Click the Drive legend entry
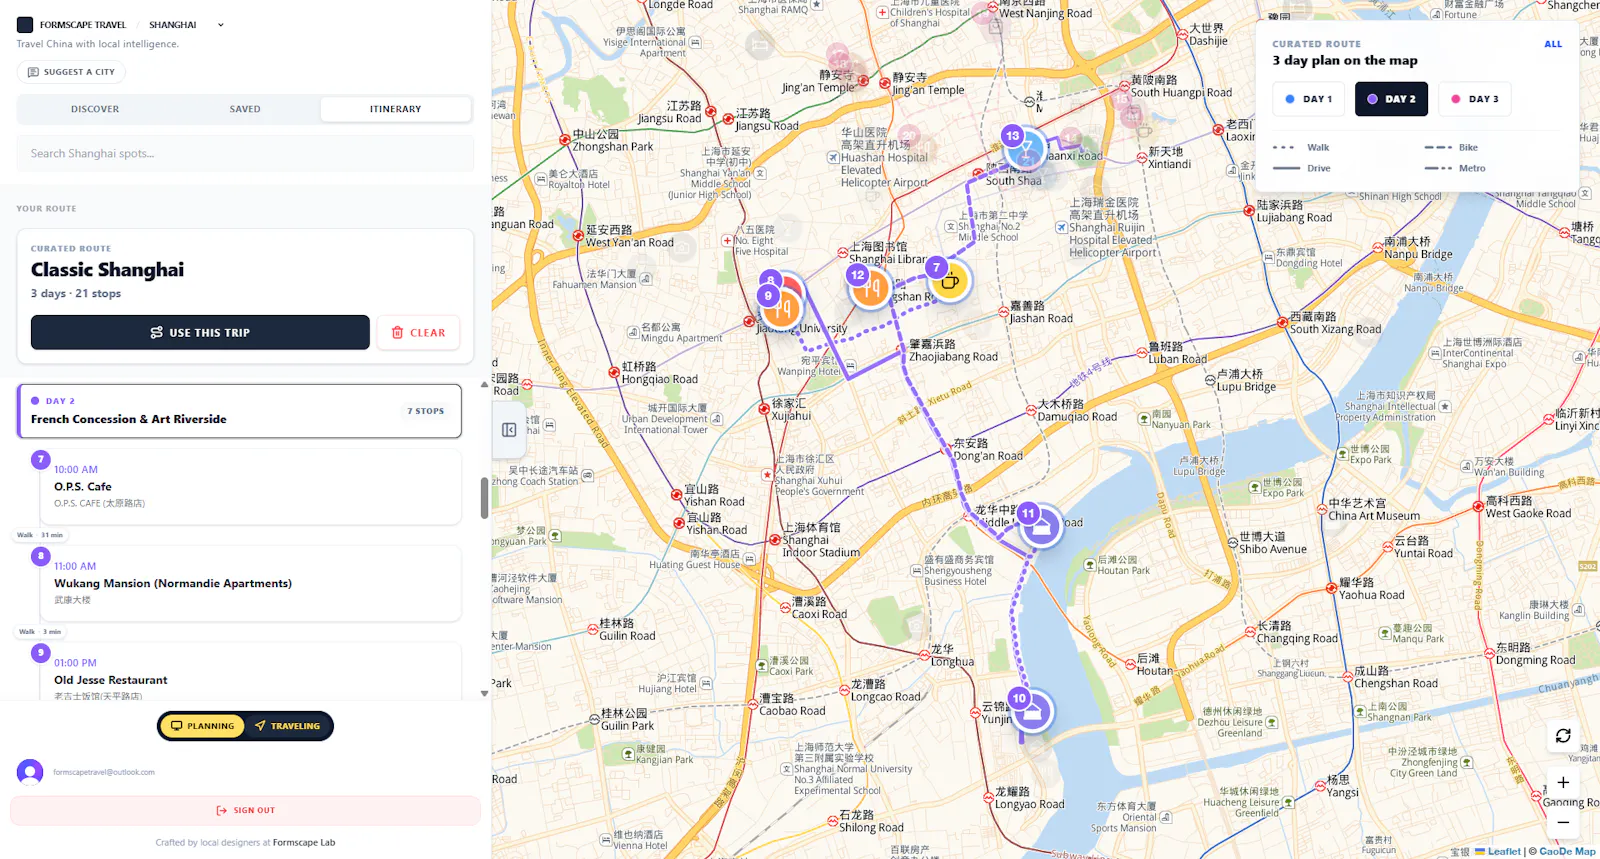This screenshot has height=859, width=1600. click(x=1302, y=169)
